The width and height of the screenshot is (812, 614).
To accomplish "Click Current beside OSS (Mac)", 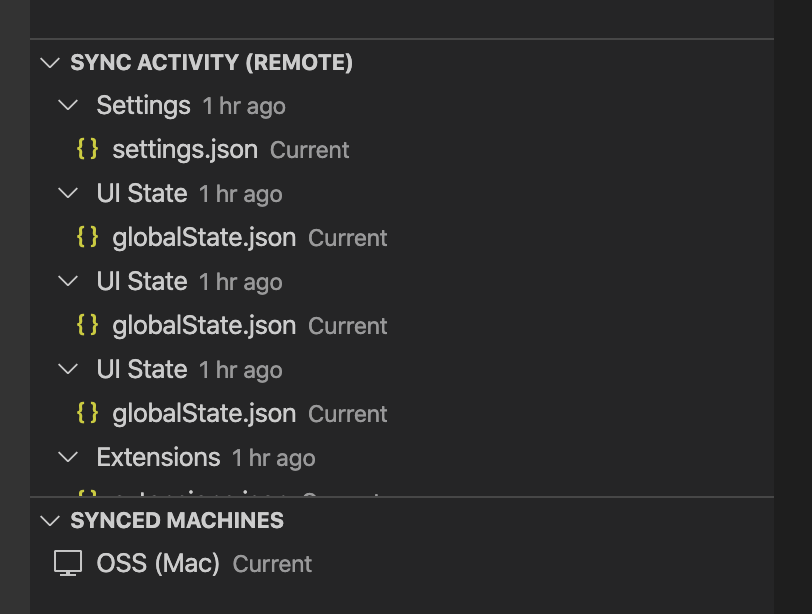I will point(271,563).
